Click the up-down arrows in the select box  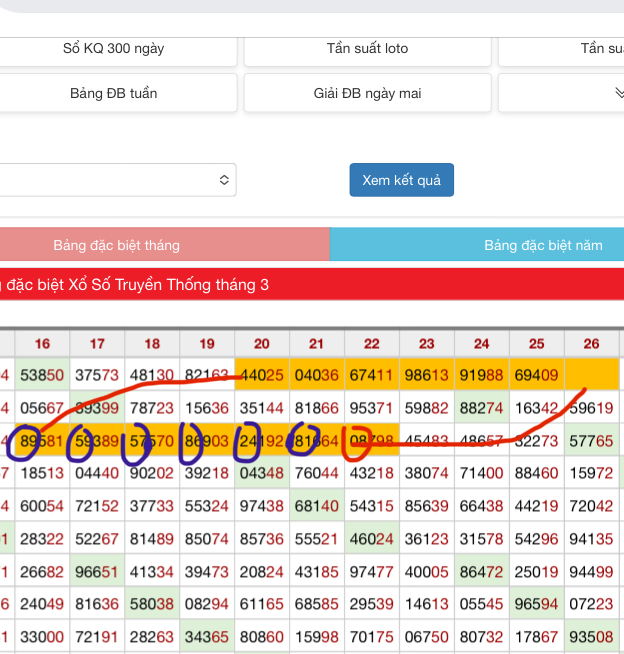(x=224, y=180)
